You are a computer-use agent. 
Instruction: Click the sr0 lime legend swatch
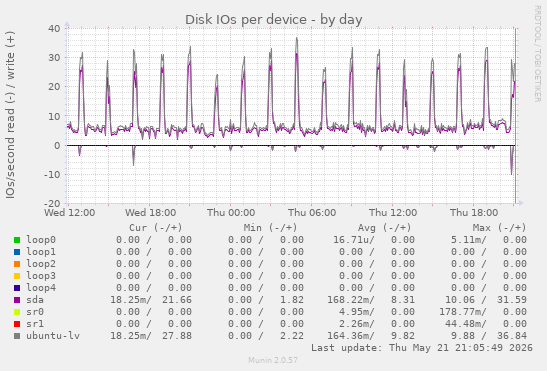17,312
